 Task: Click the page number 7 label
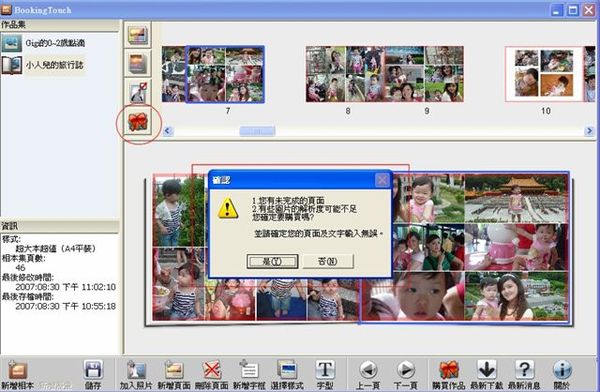[228, 111]
